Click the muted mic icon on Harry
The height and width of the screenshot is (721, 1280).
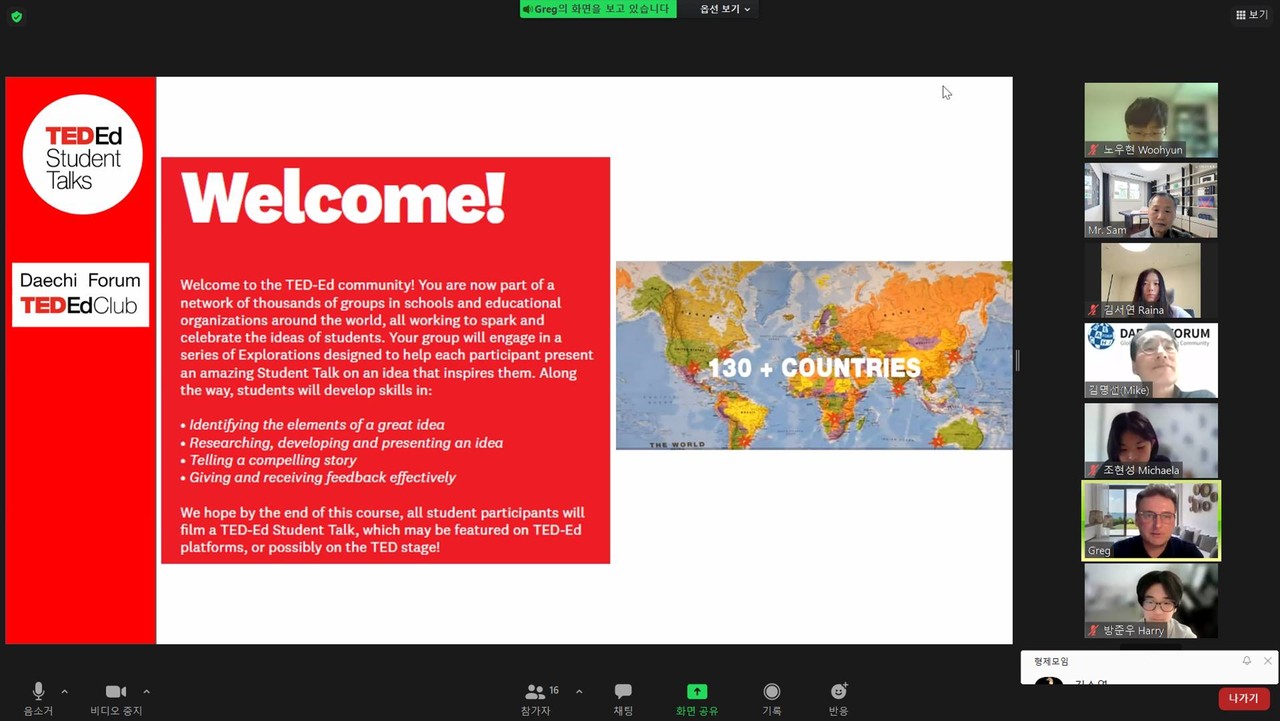[x=1094, y=630]
